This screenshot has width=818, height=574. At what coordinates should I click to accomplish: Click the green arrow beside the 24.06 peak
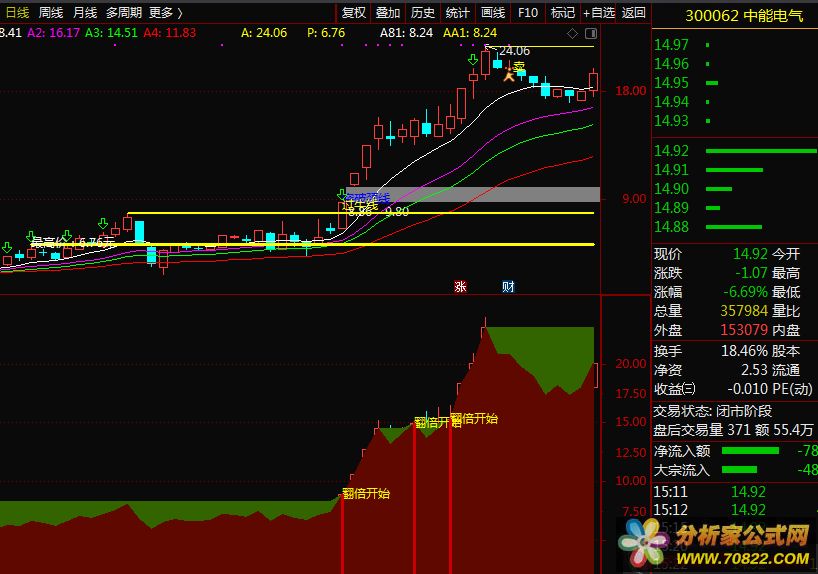pos(473,60)
